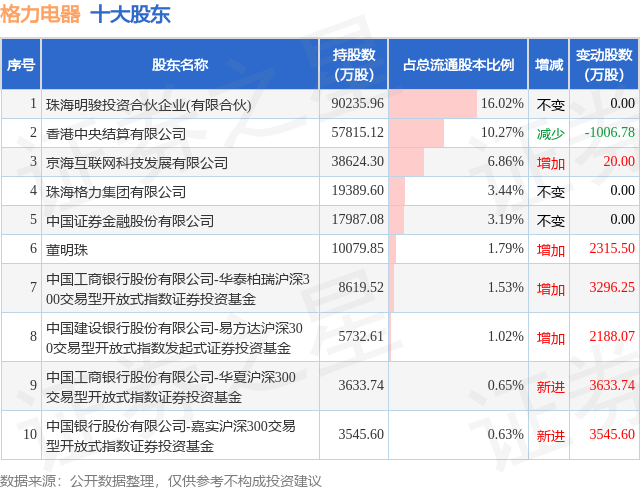640x490 pixels.
Task: Click holdings value 8619.52
Action: (361, 287)
